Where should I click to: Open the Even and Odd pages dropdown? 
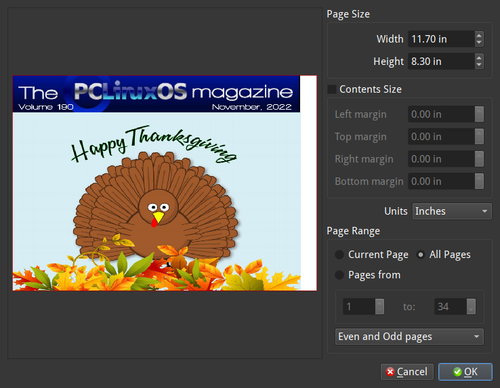tap(409, 337)
